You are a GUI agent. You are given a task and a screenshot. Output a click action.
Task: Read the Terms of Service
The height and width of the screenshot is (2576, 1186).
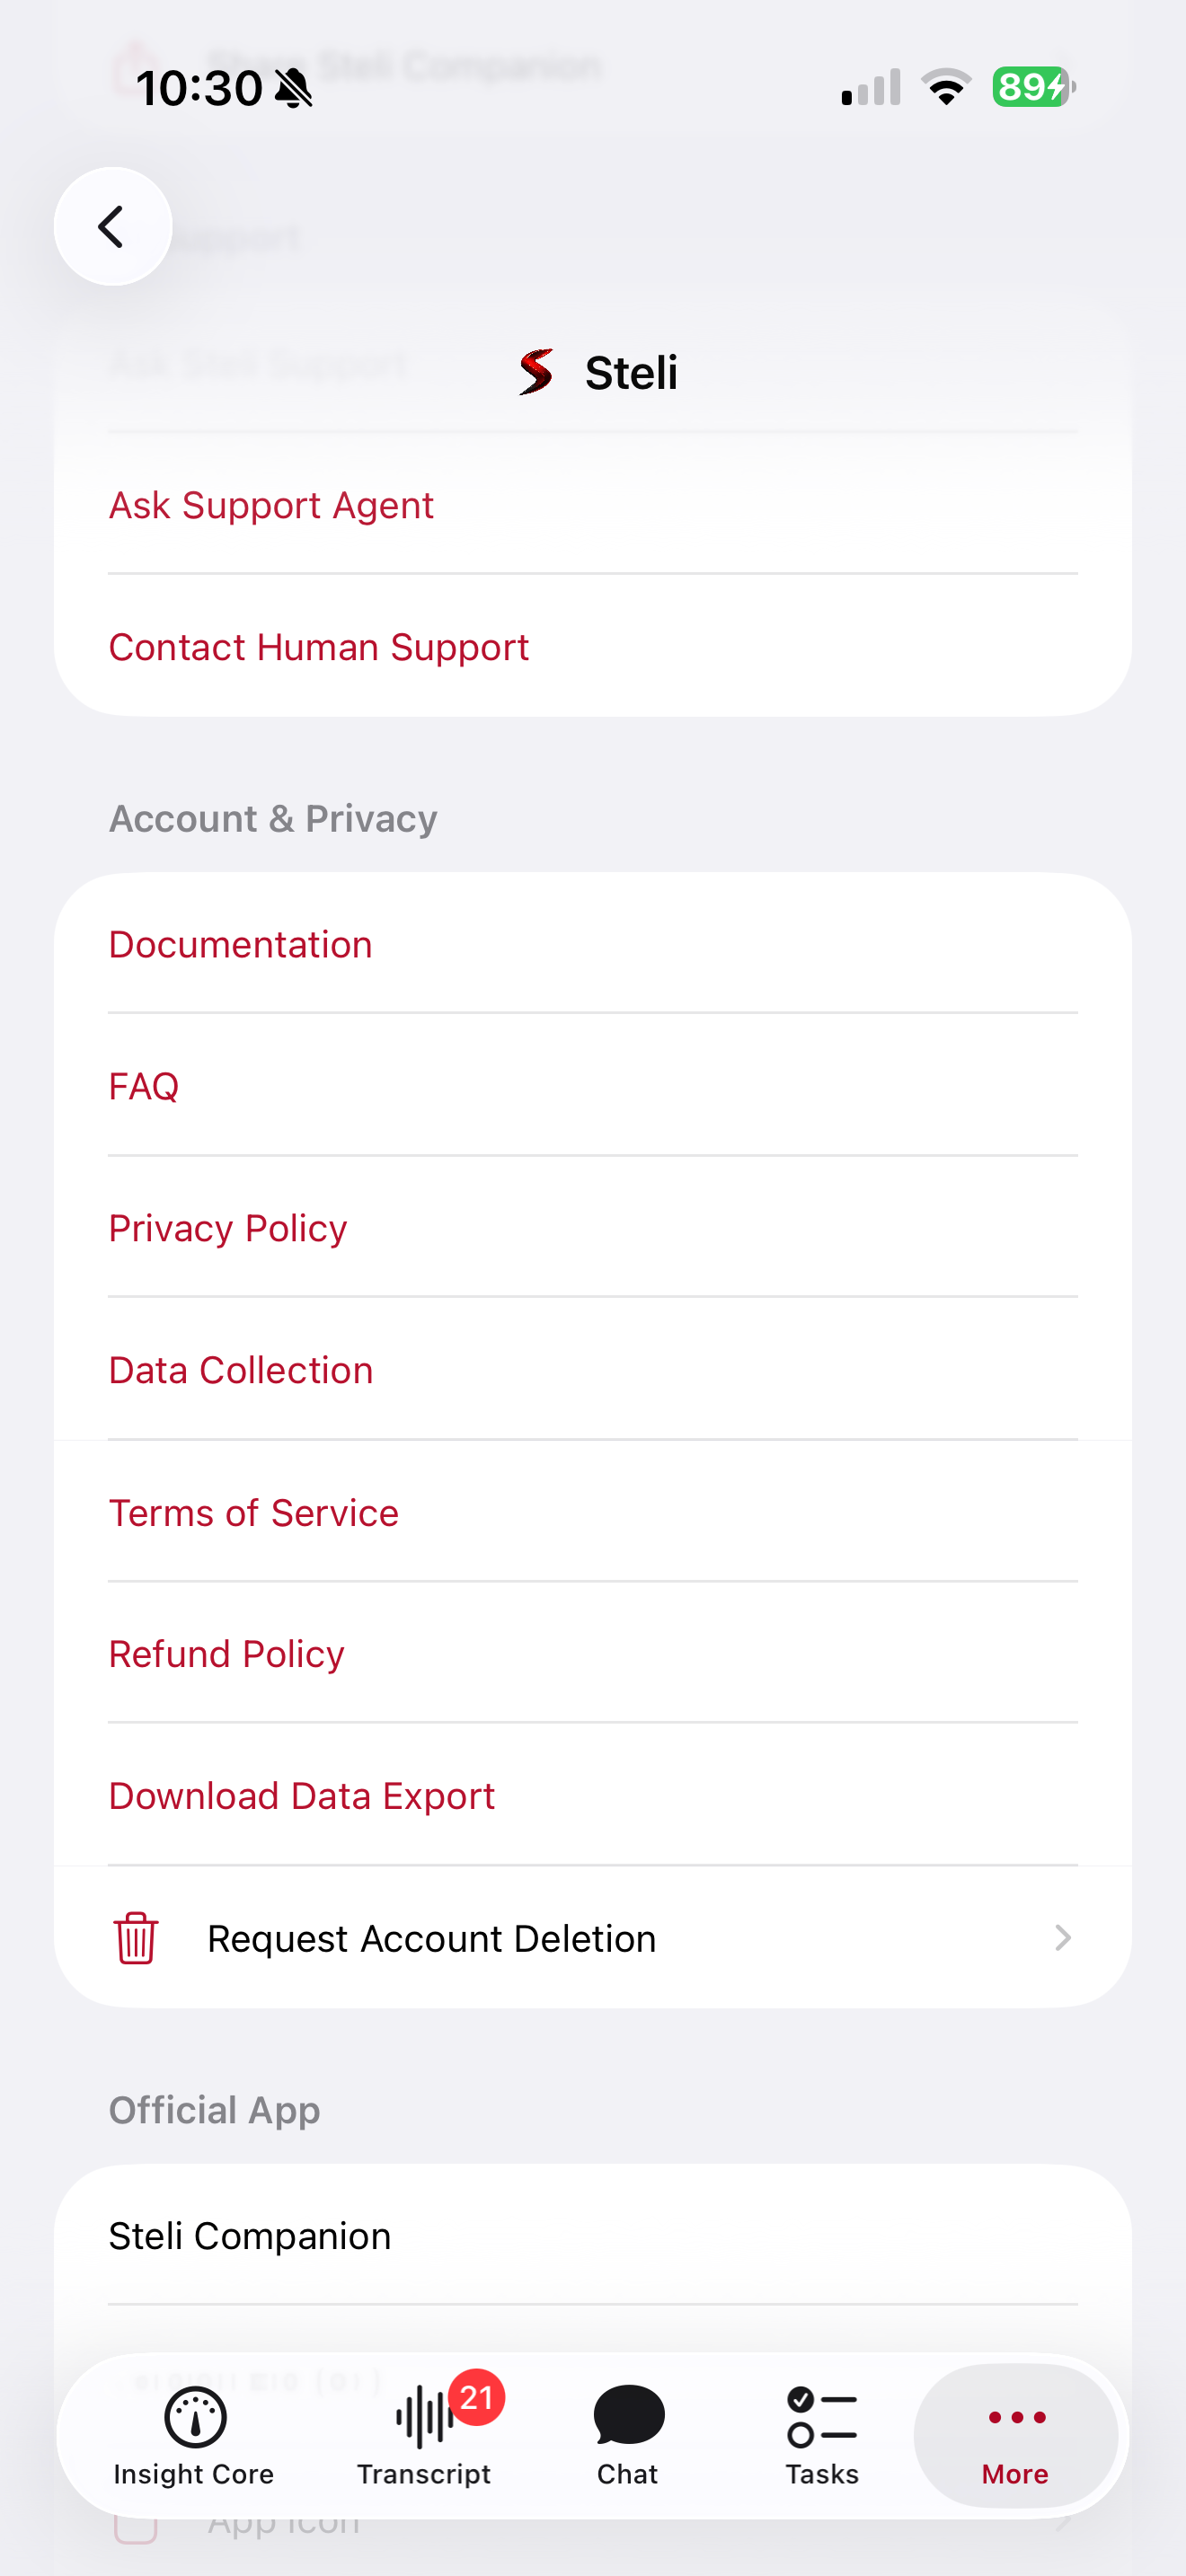click(x=254, y=1512)
